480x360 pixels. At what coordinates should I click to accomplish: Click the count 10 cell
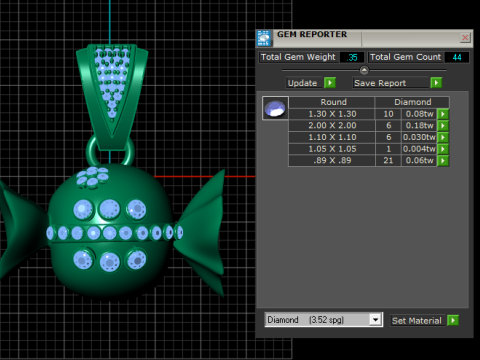point(388,114)
